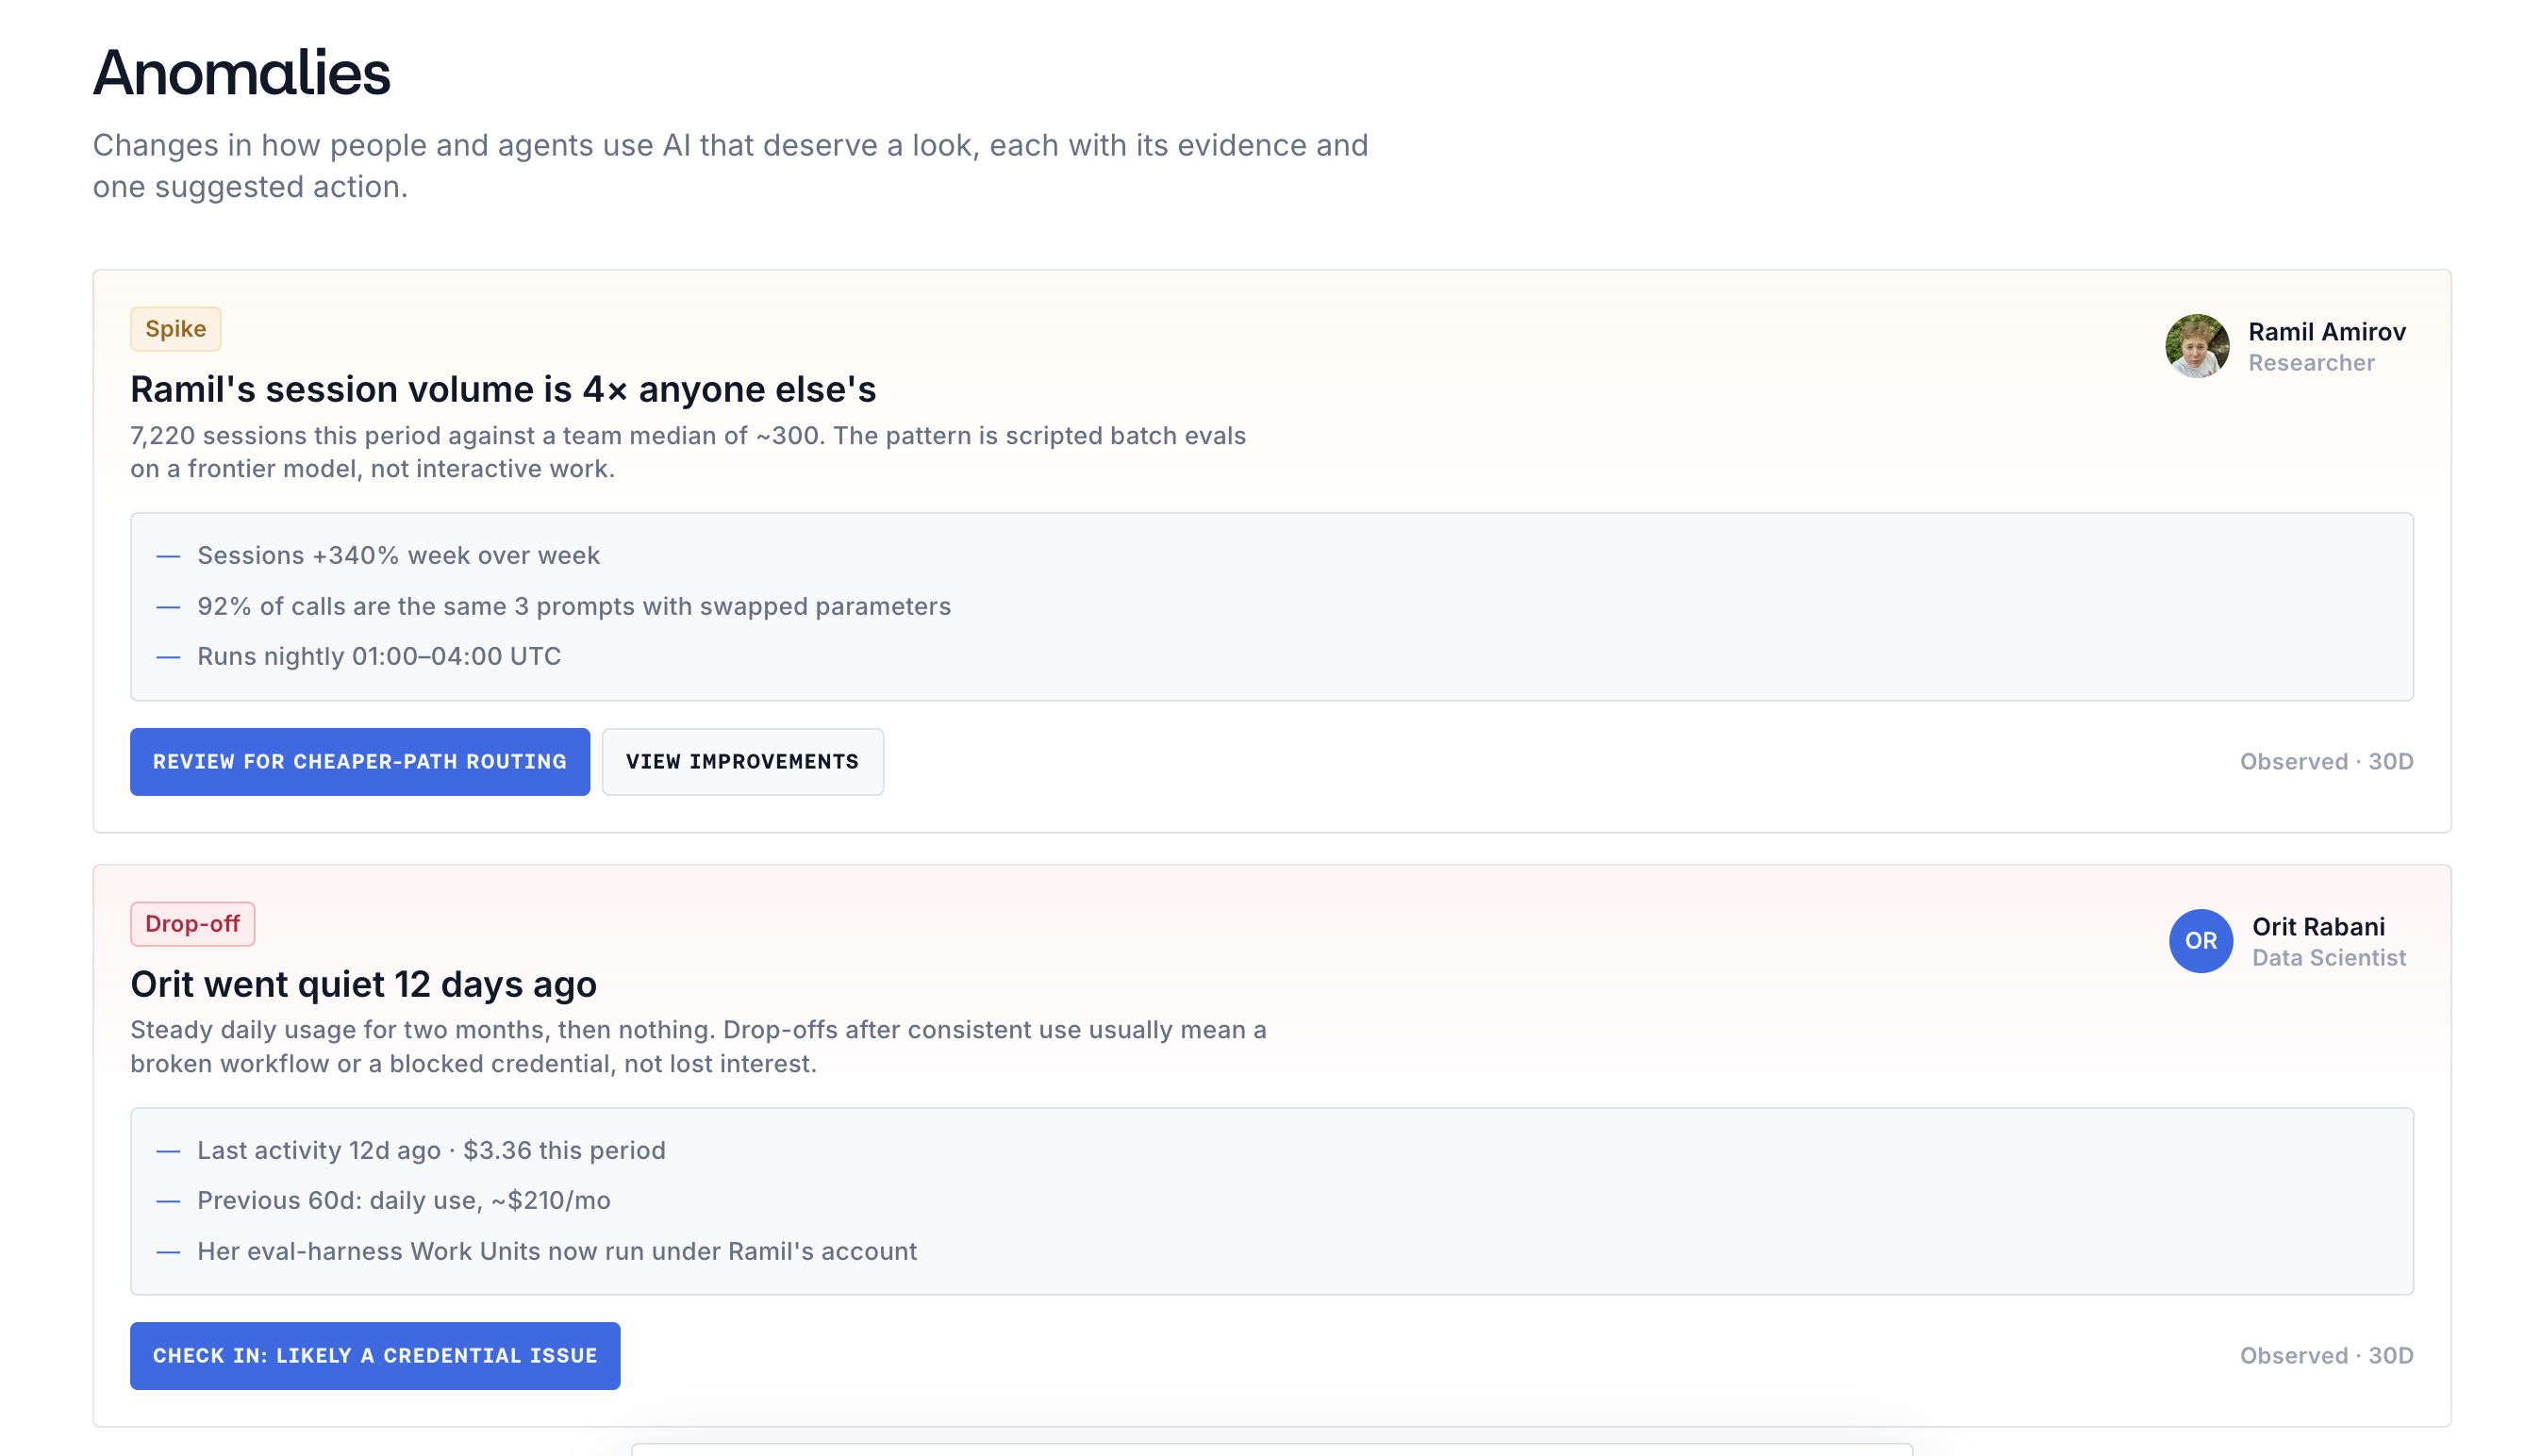
Task: Click Check In: Likely a Credential Issue
Action: point(375,1356)
